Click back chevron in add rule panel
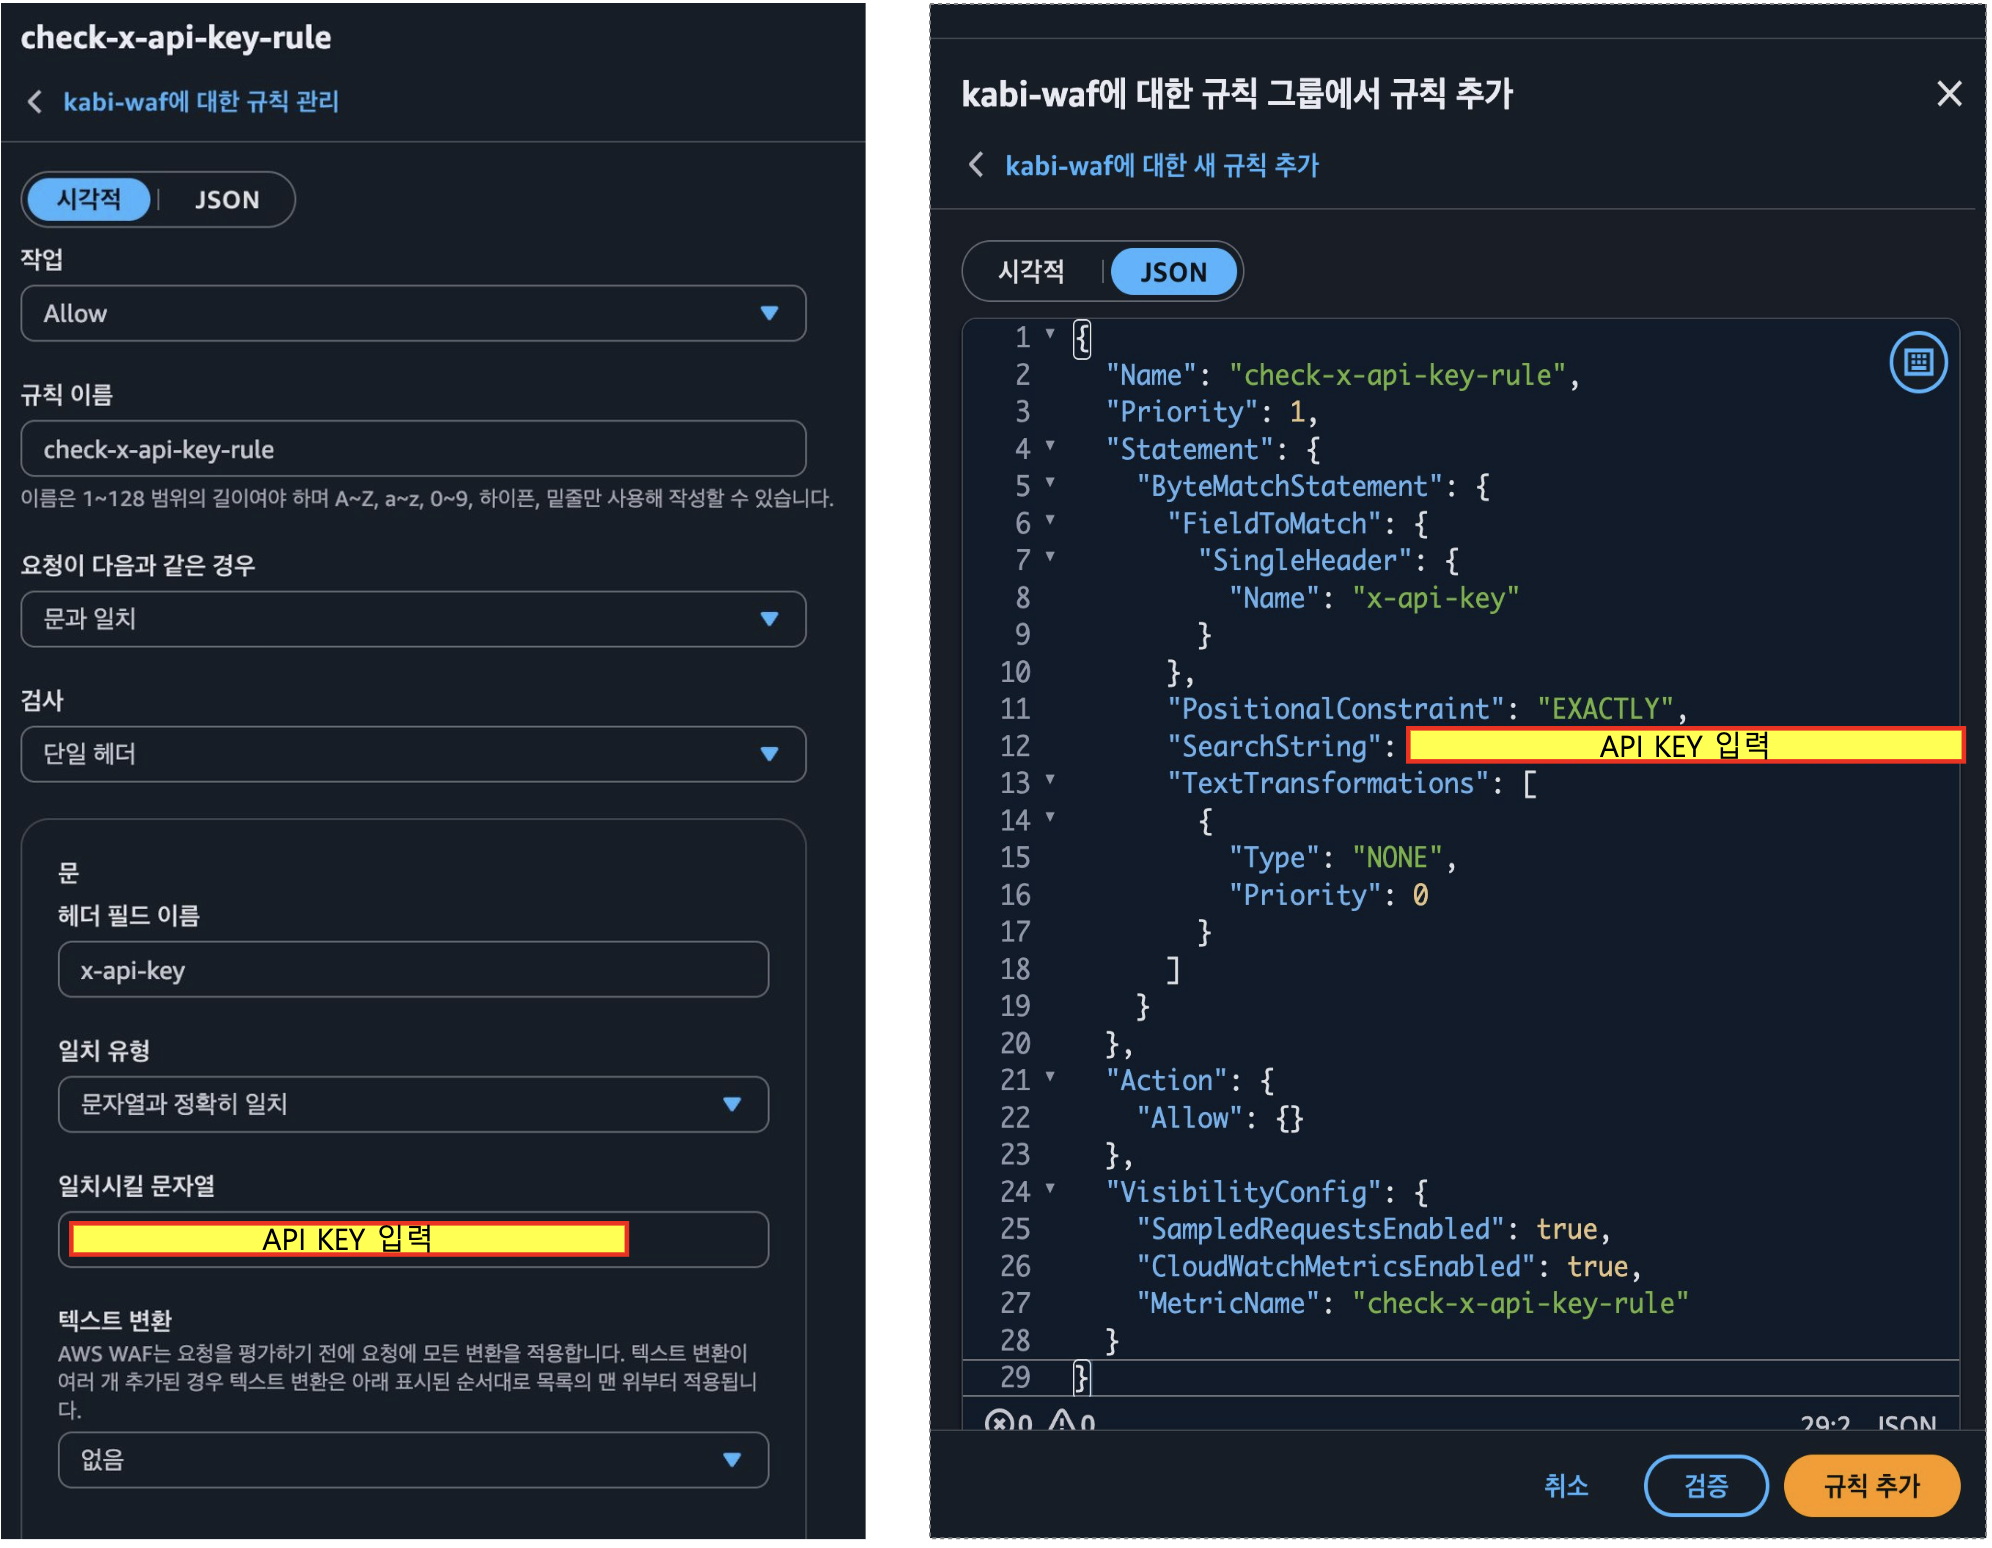This screenshot has width=1992, height=1548. point(976,165)
